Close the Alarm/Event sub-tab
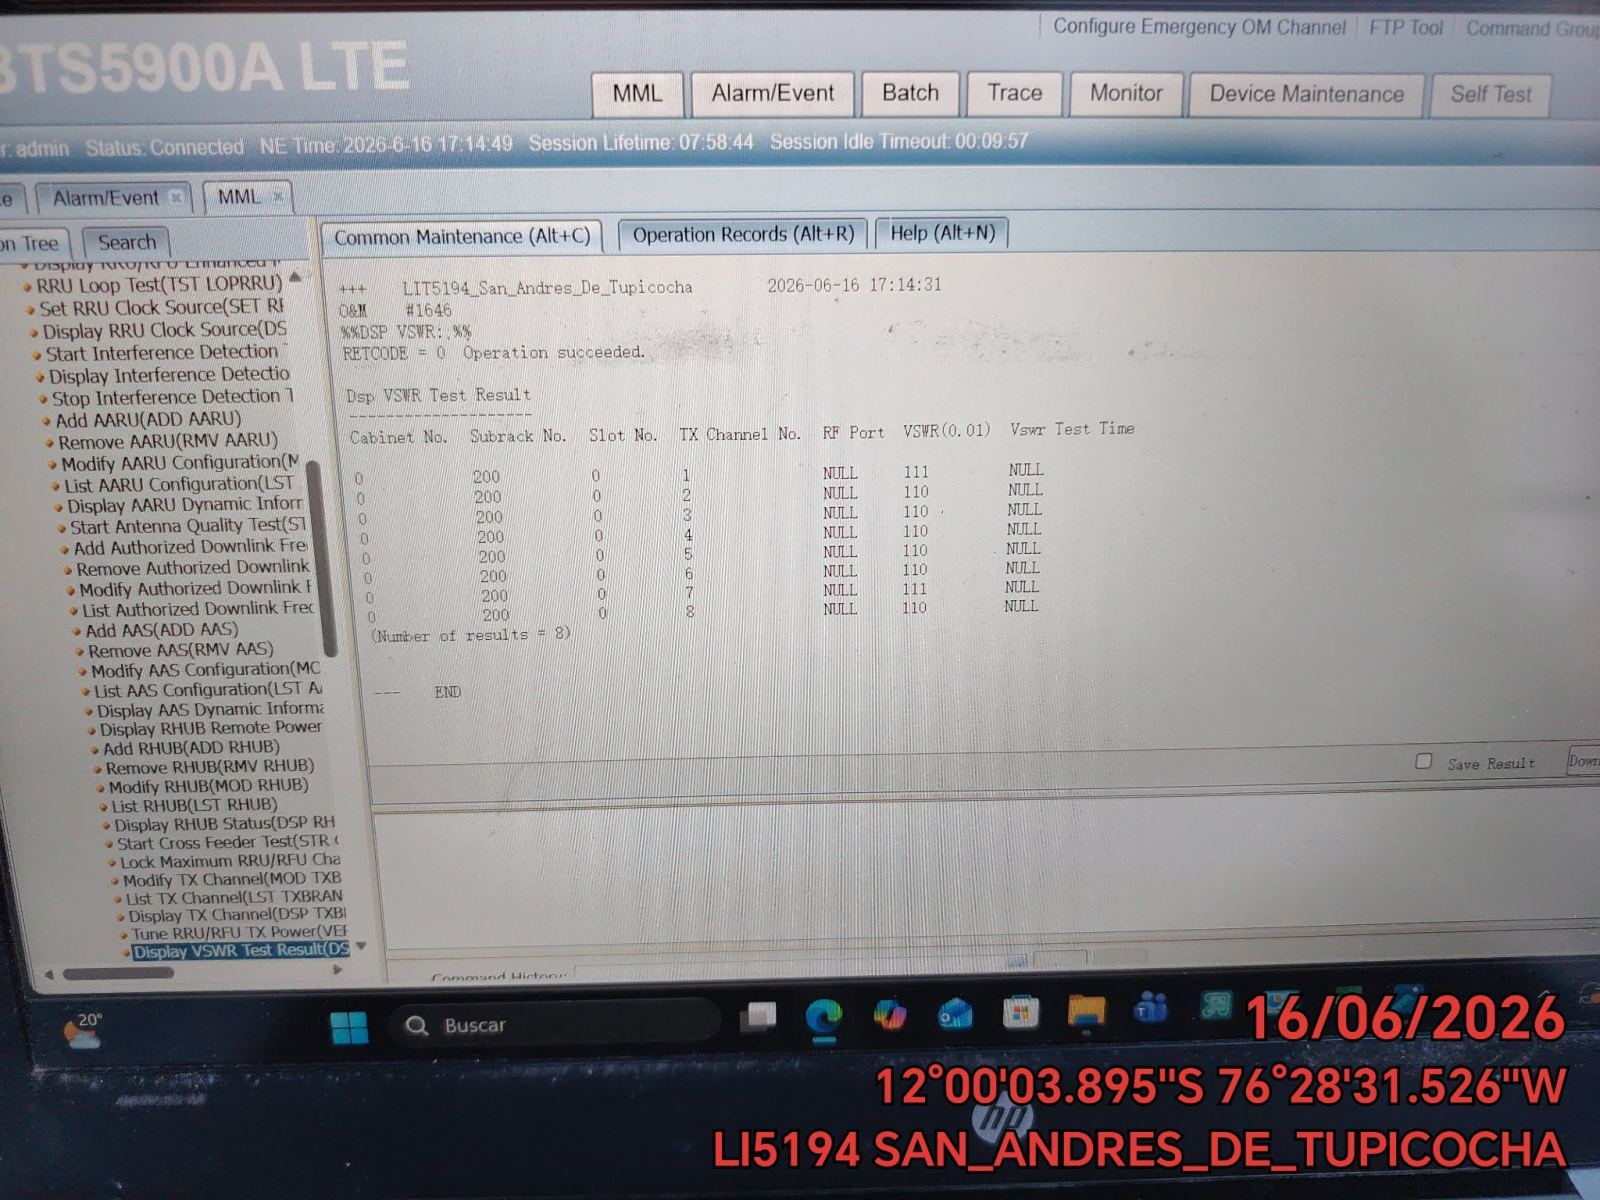The height and width of the screenshot is (1200, 1600). point(177,198)
